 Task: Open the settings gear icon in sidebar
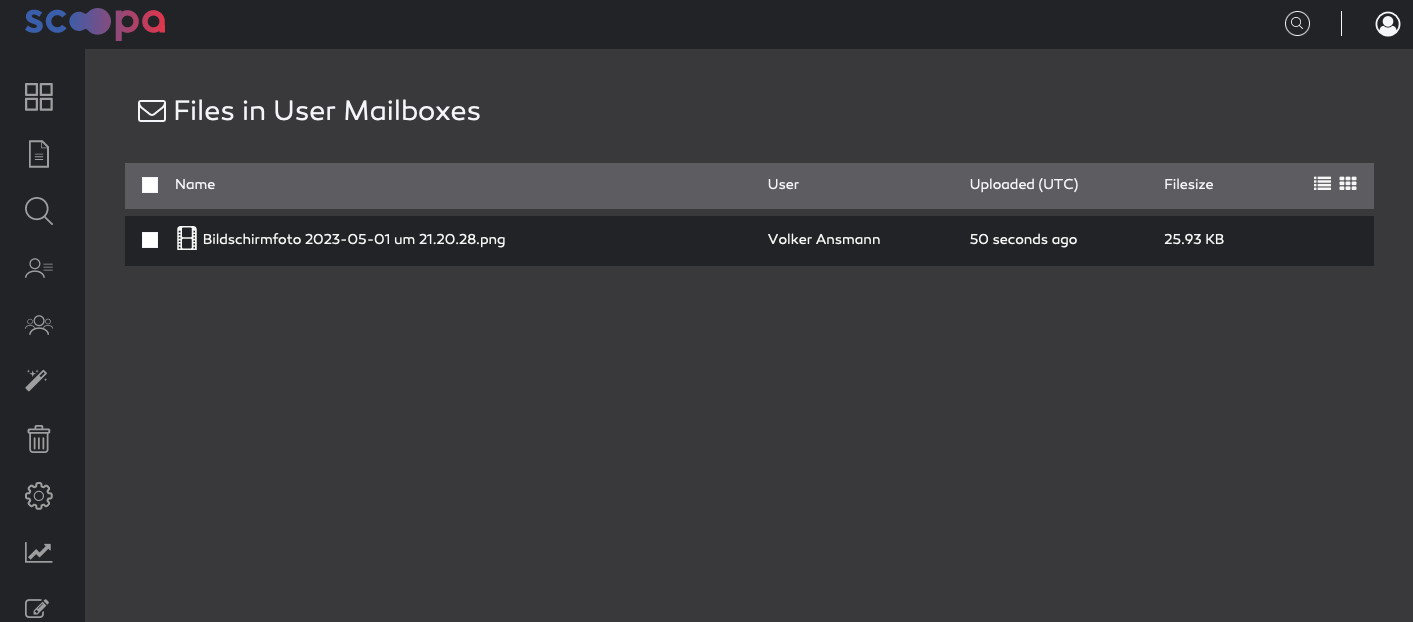39,496
